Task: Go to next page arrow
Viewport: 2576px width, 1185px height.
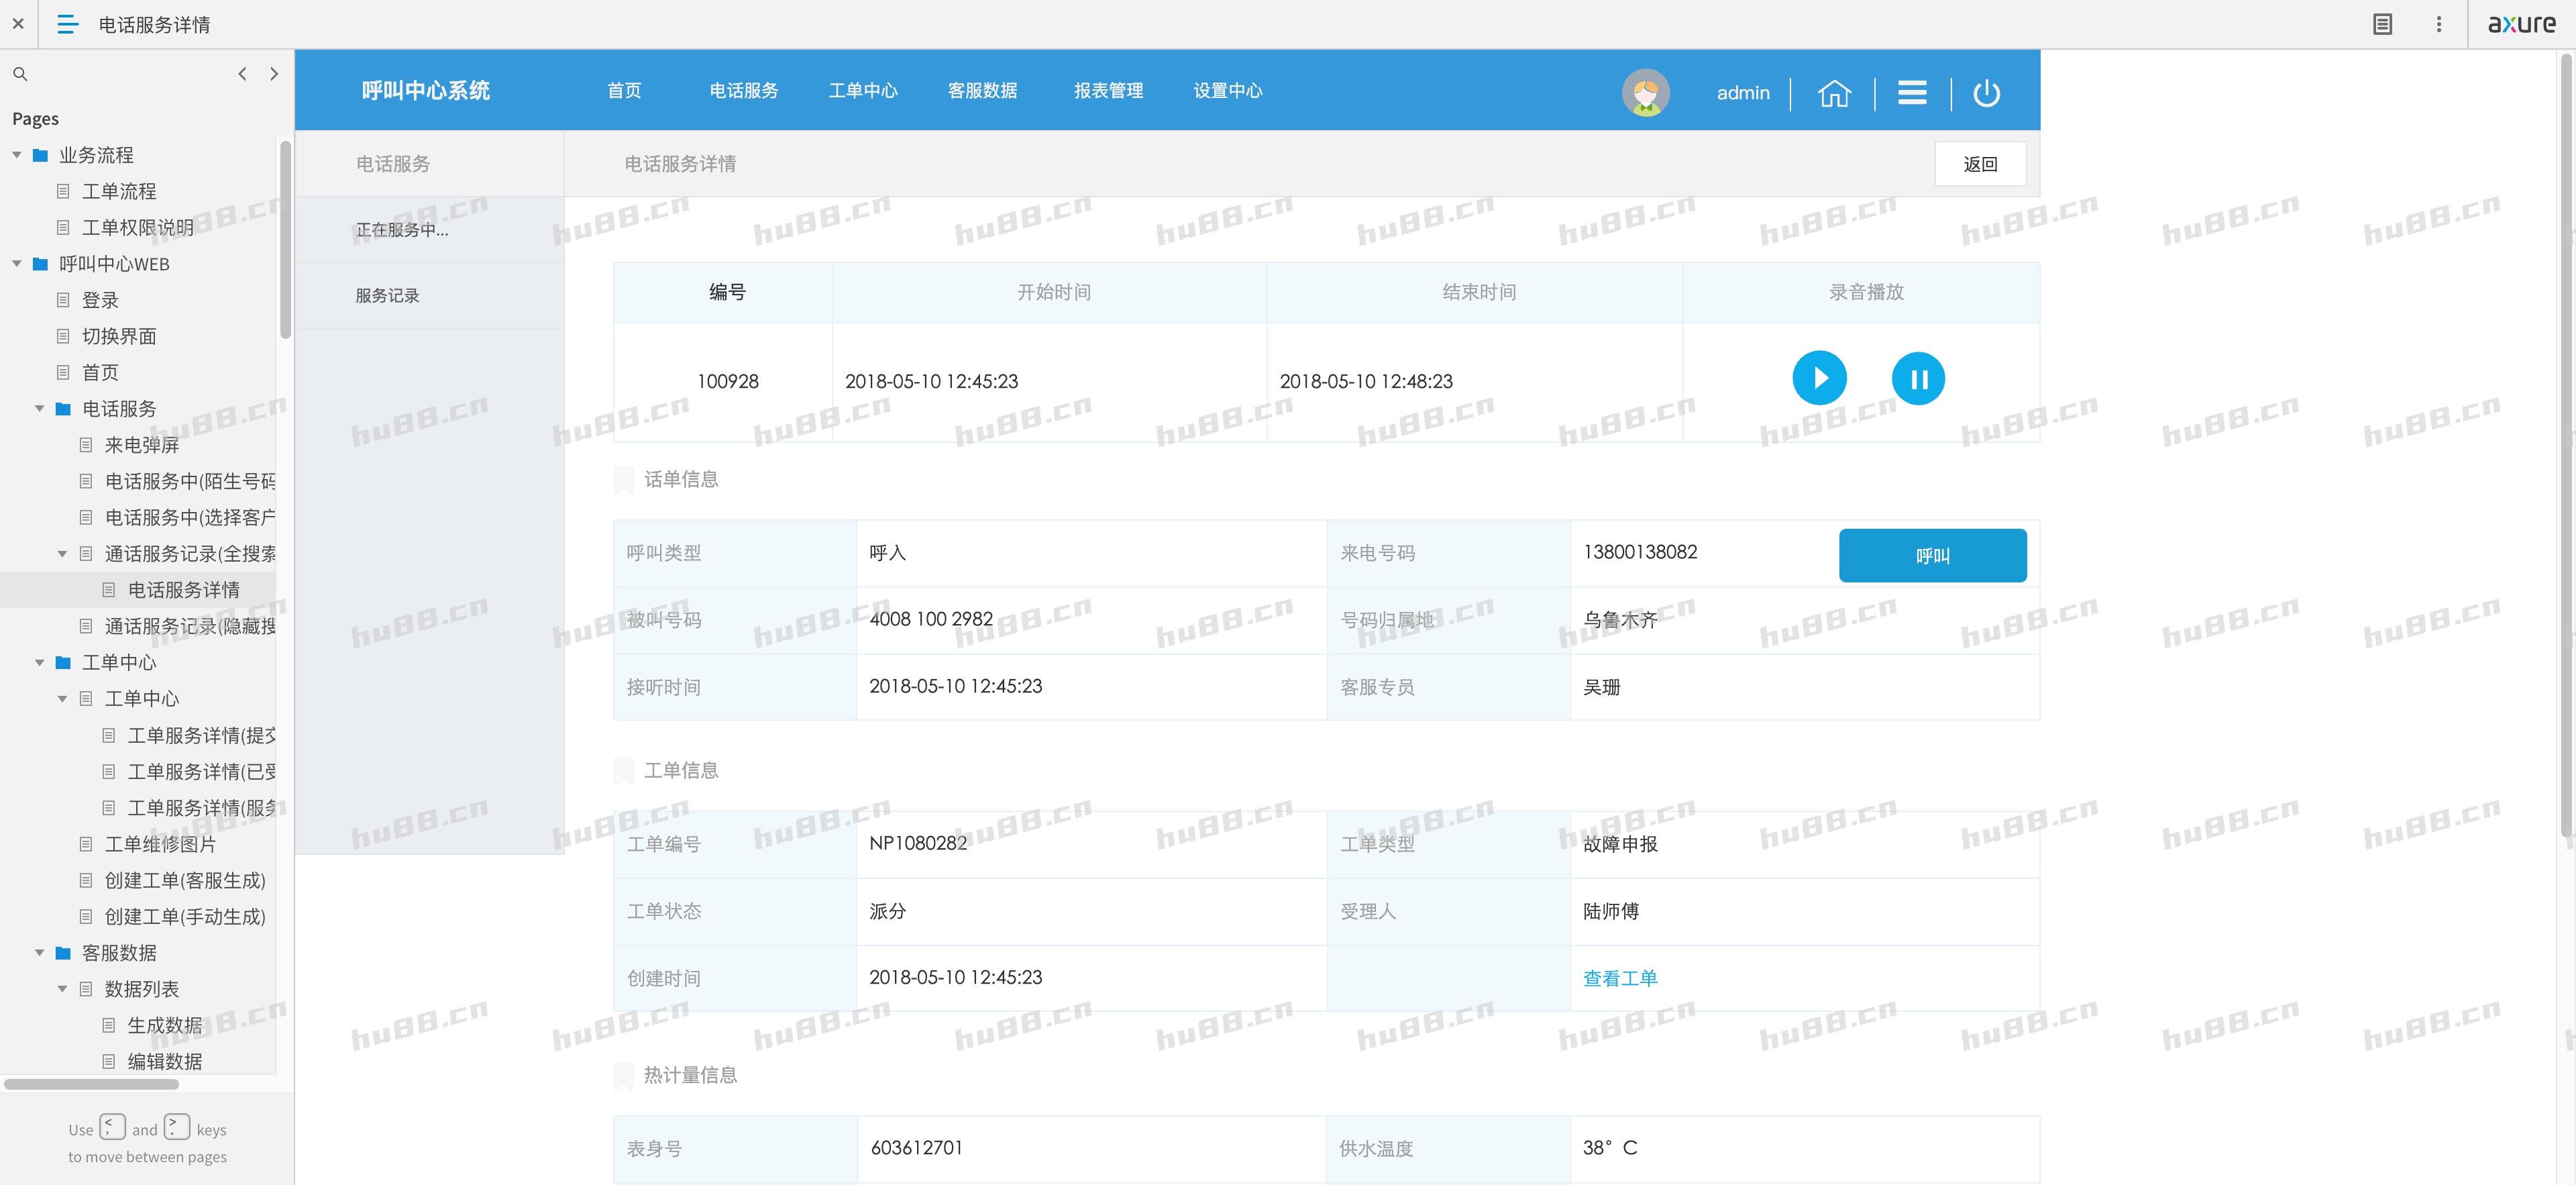Action: (x=274, y=74)
